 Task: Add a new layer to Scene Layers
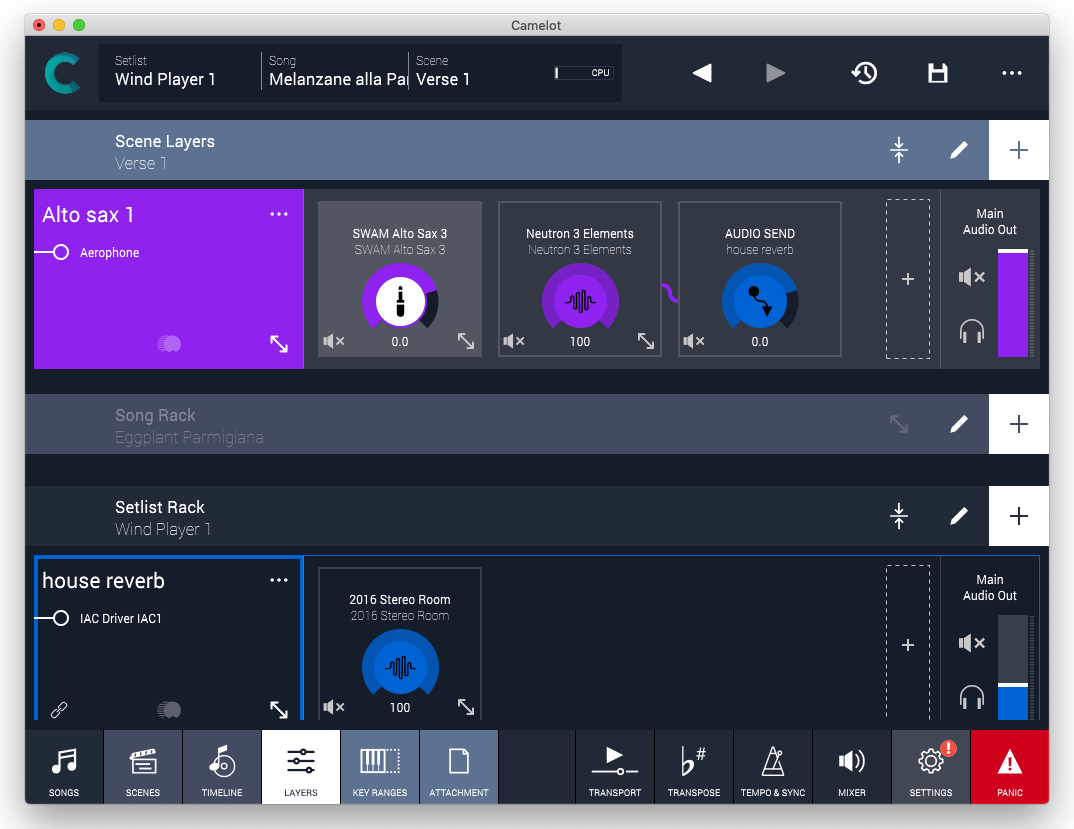(x=1019, y=150)
